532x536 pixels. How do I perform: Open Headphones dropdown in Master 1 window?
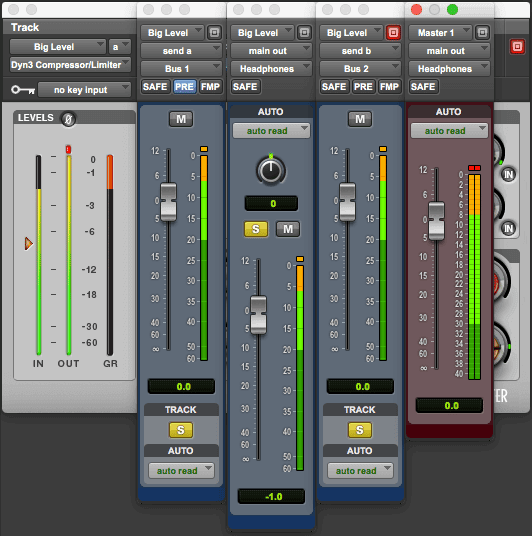[x=449, y=69]
